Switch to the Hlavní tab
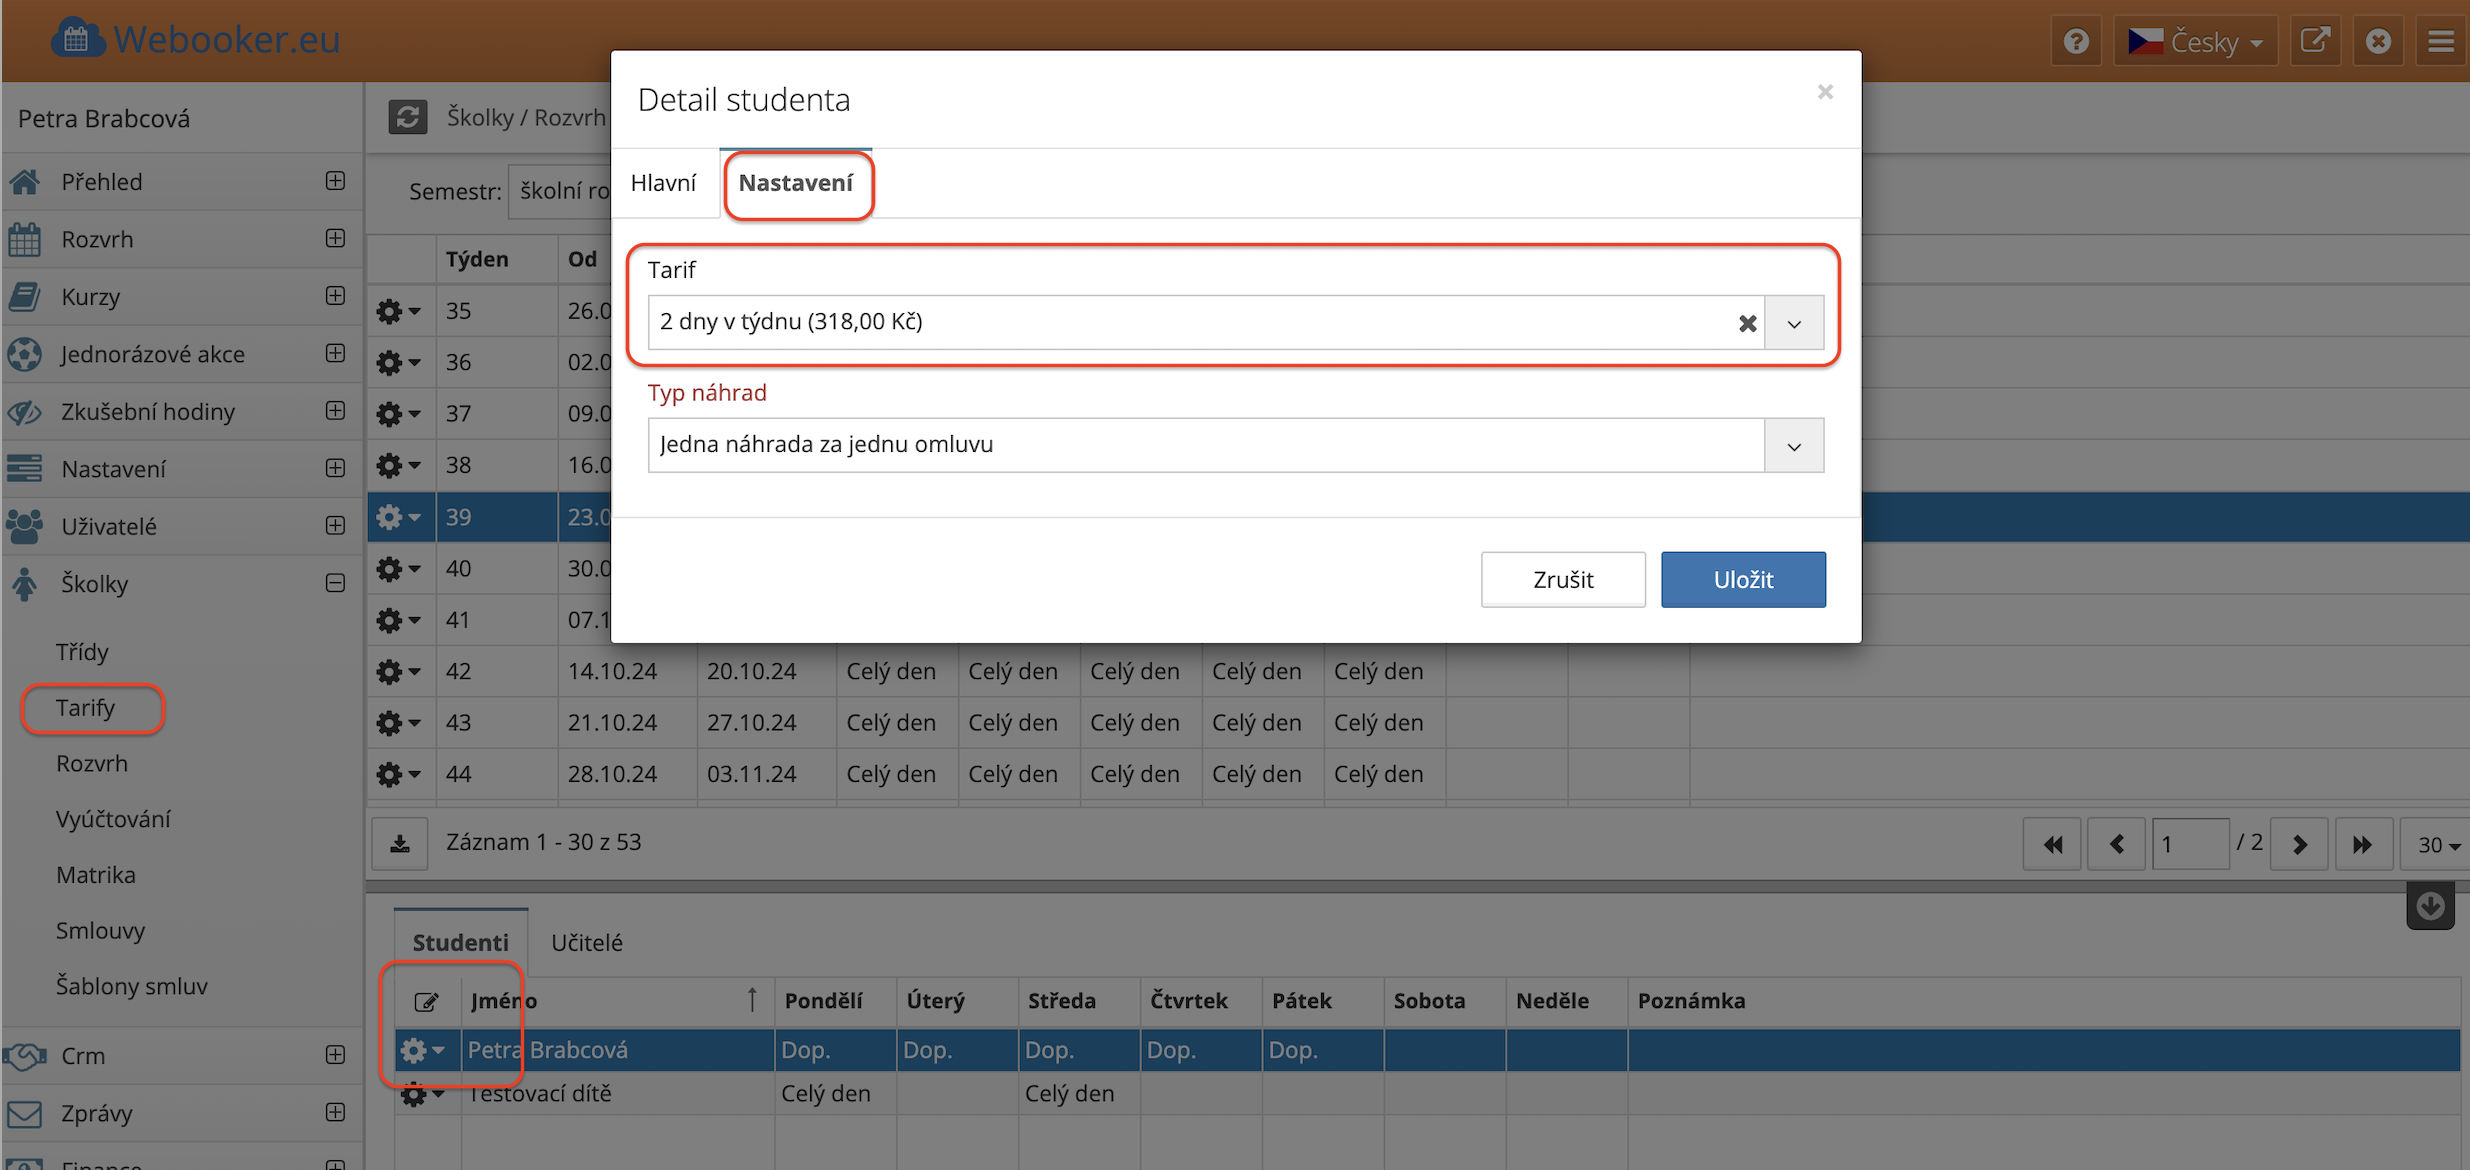Screen dimensions: 2470x1170 pos(663,183)
